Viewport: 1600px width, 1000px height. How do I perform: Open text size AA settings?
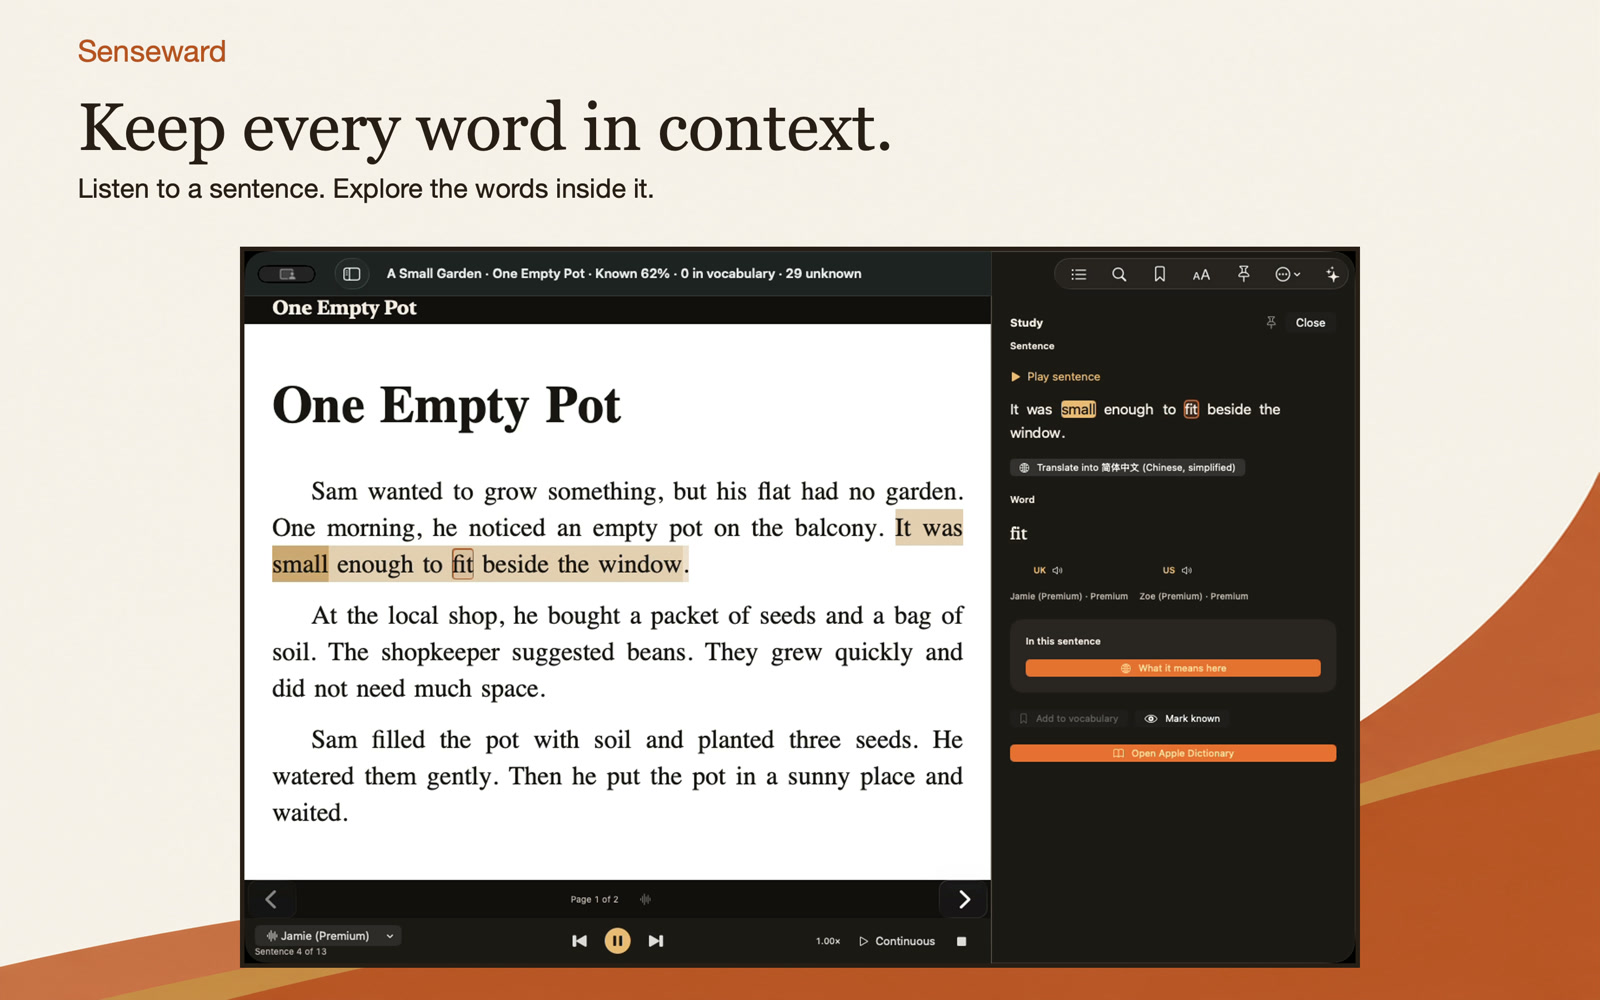coord(1201,274)
